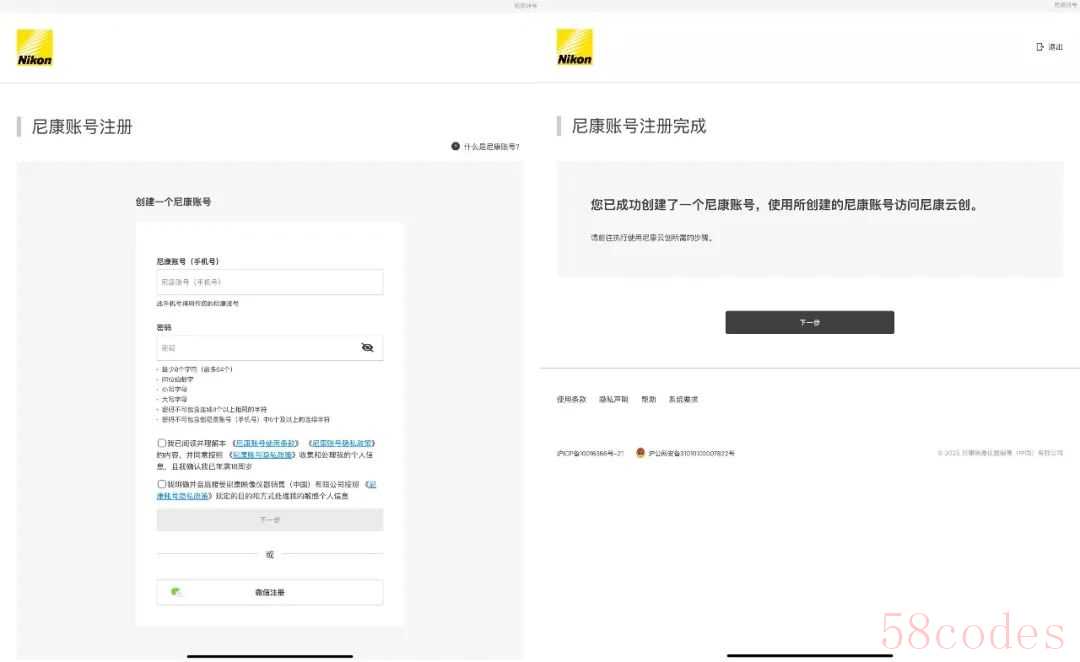Open the 沪ICP备 record number link
The height and width of the screenshot is (662, 1080).
[590, 453]
